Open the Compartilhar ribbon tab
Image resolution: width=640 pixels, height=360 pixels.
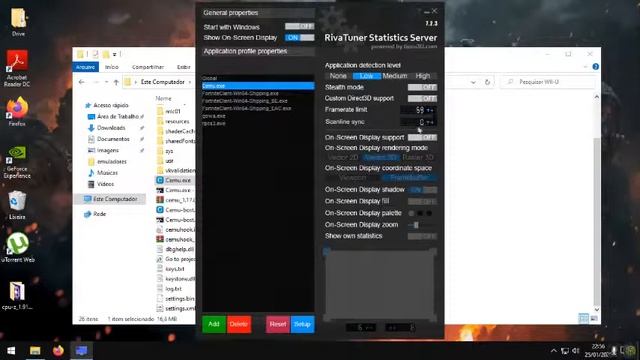coord(148,67)
